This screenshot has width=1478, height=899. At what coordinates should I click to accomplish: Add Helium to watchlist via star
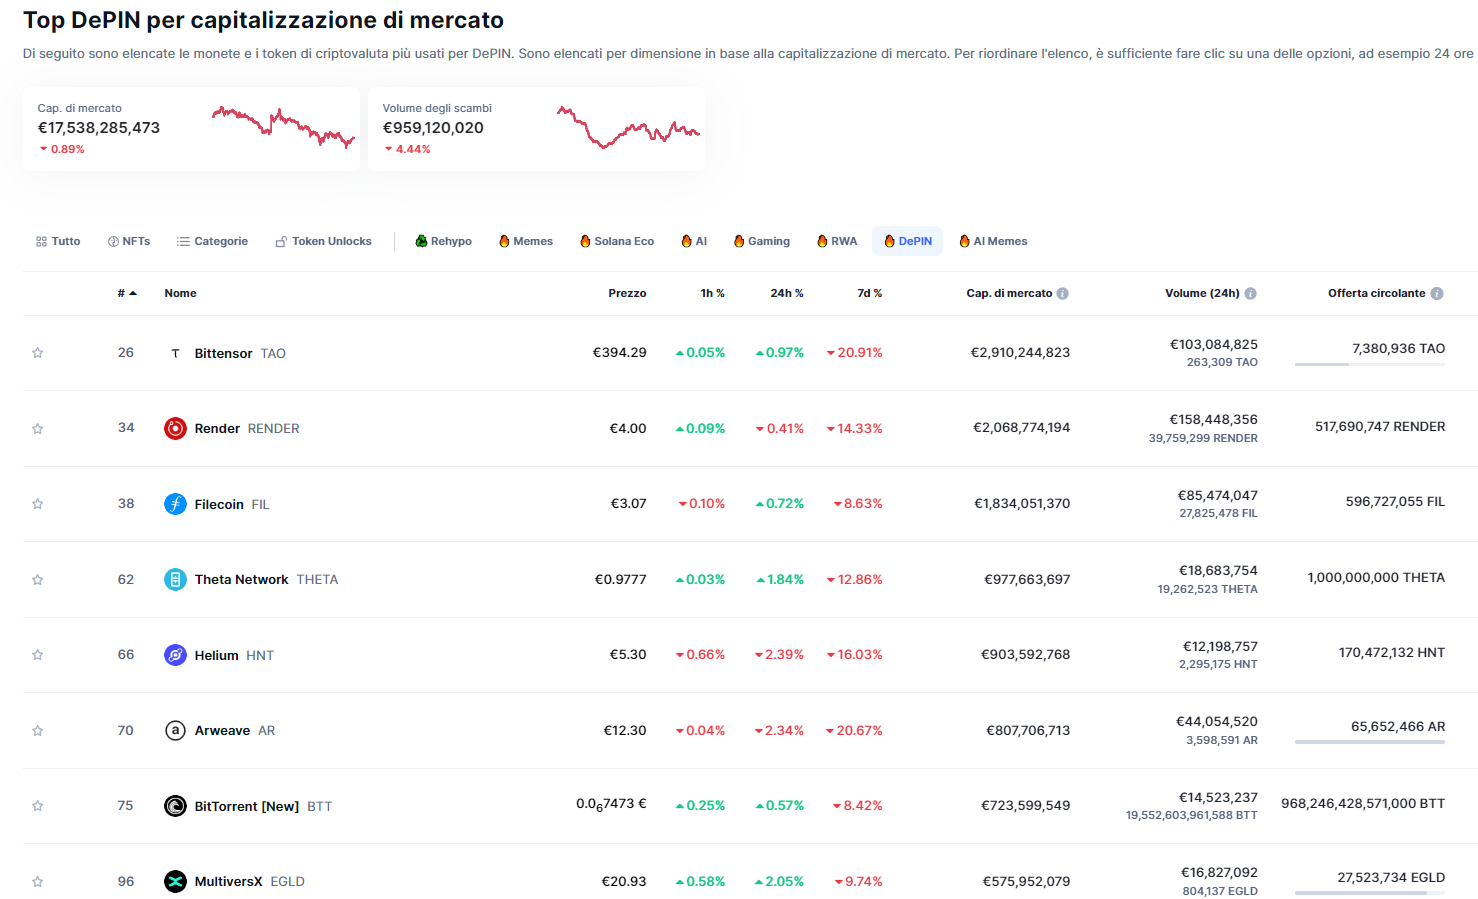point(37,655)
